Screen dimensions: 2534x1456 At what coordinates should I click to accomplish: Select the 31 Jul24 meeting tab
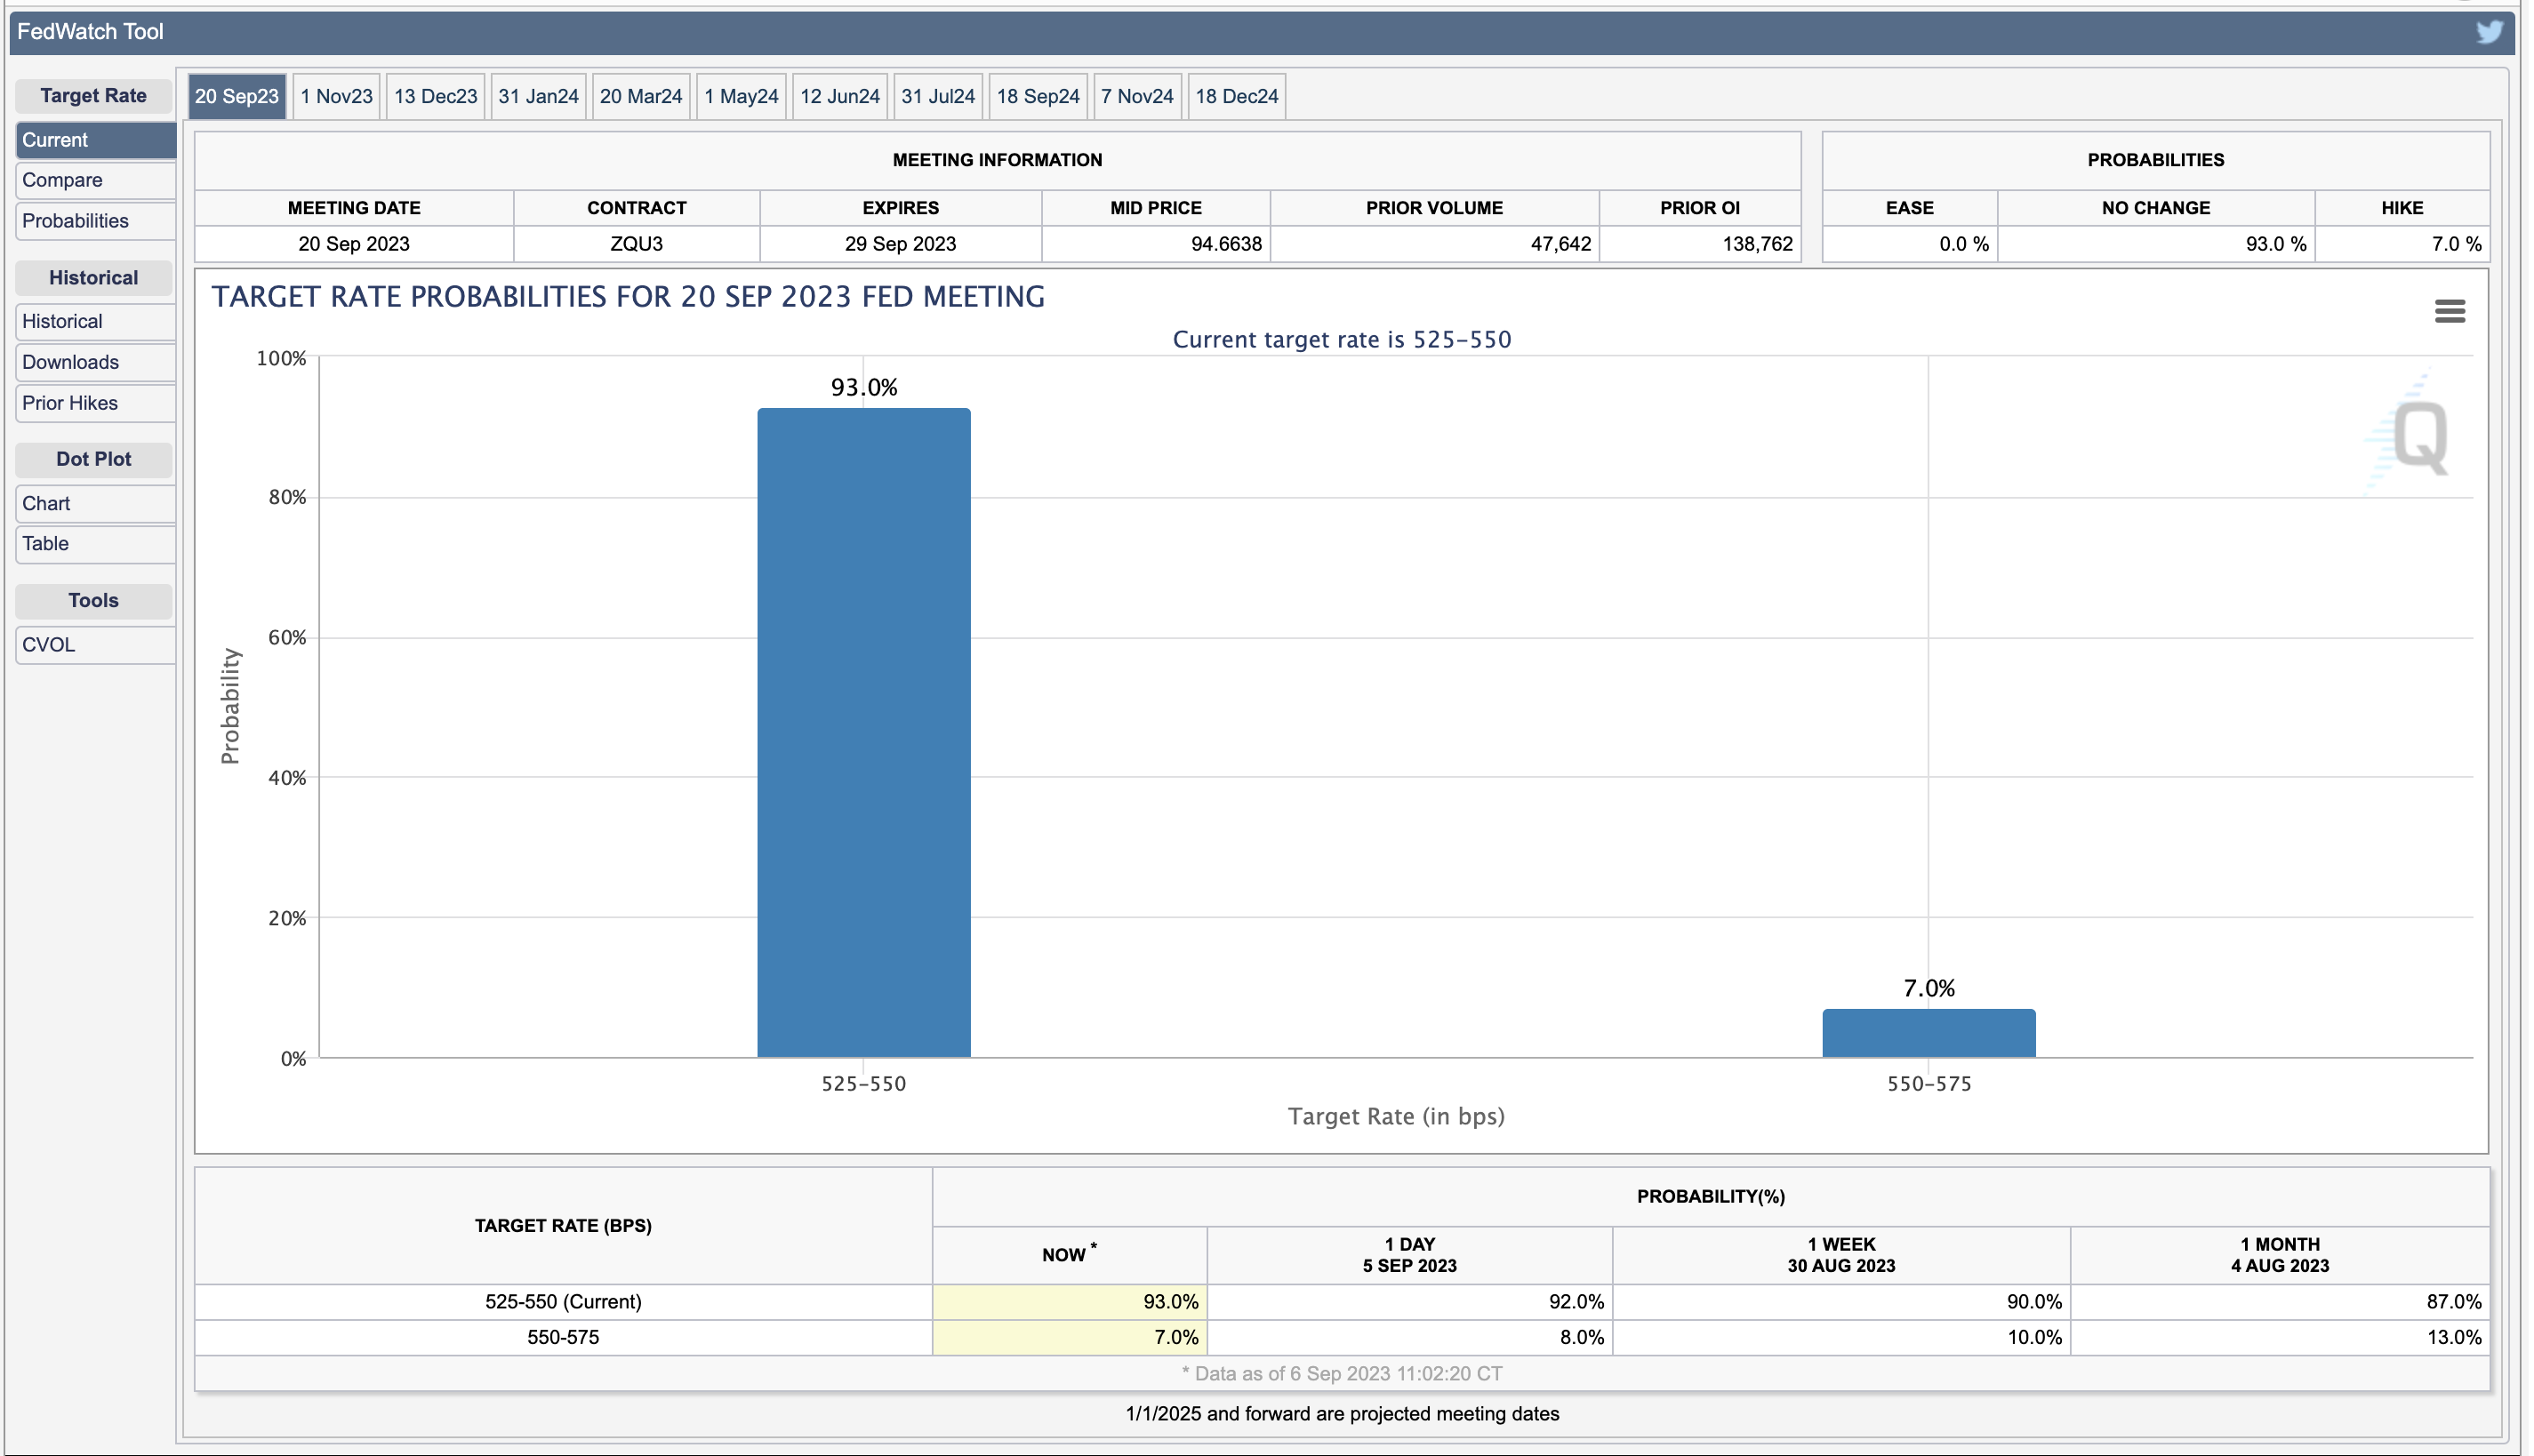point(937,96)
